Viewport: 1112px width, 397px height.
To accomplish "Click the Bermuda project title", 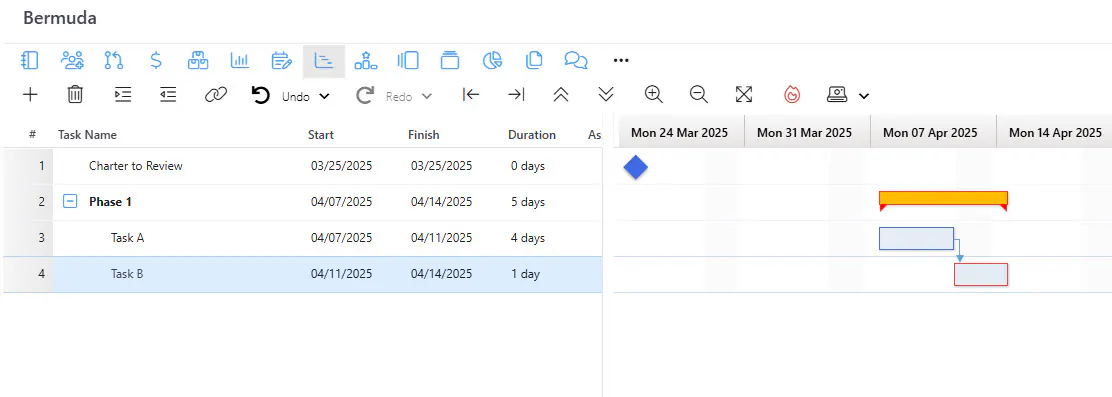I will pyautogui.click(x=60, y=18).
